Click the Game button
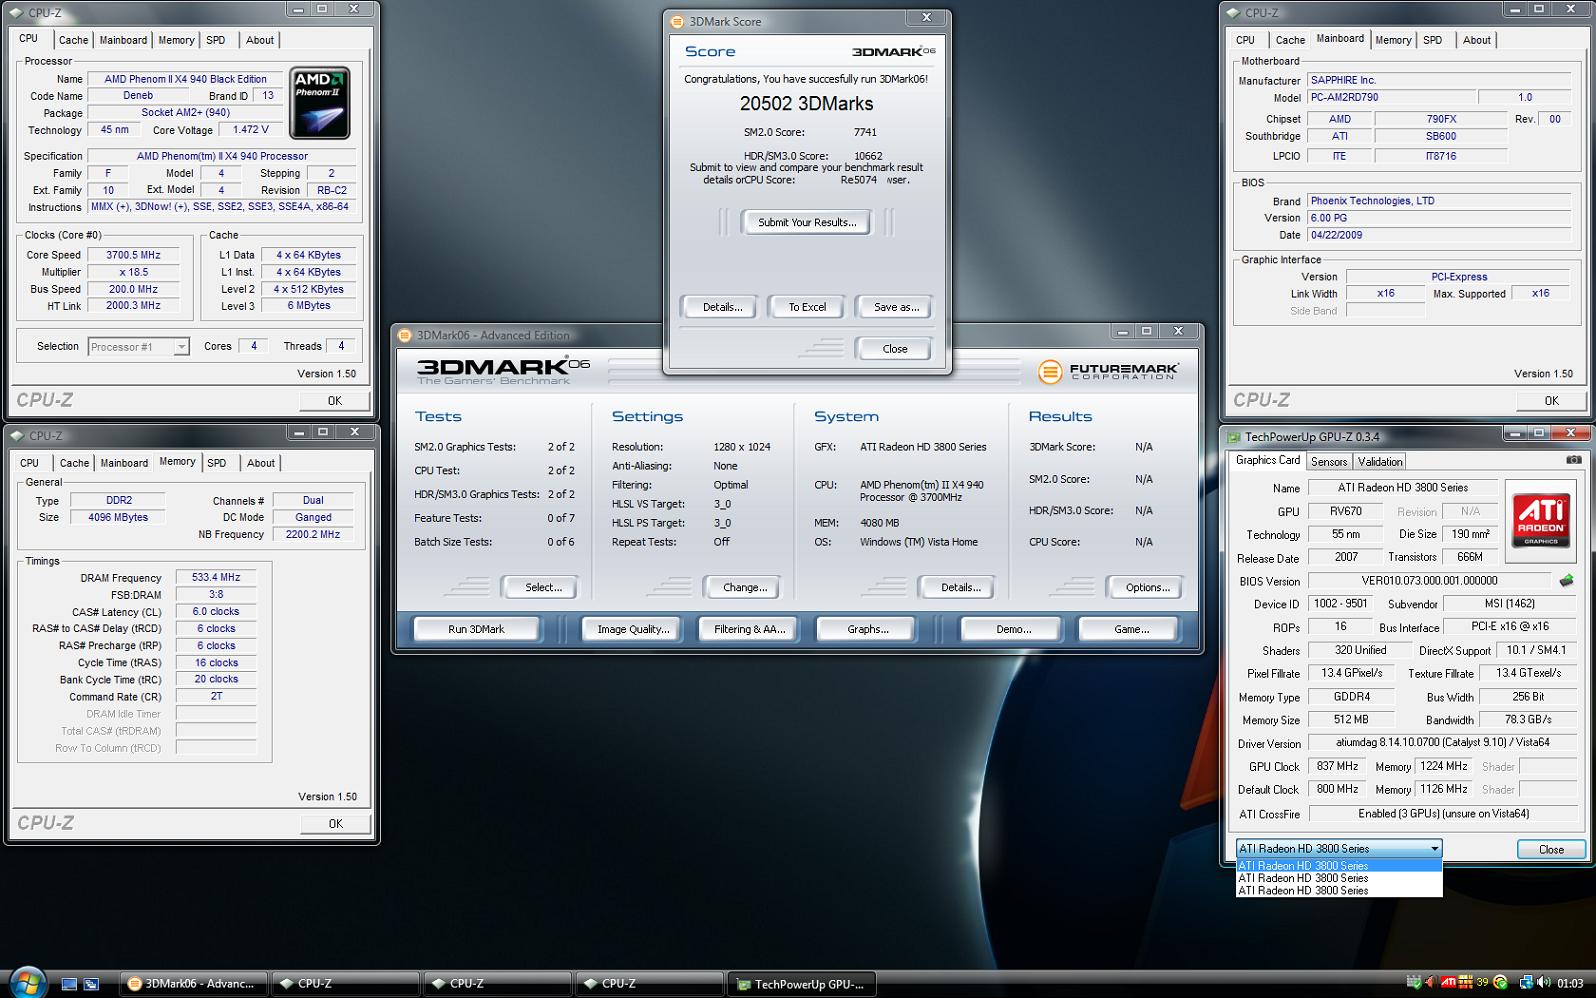 click(x=1131, y=629)
